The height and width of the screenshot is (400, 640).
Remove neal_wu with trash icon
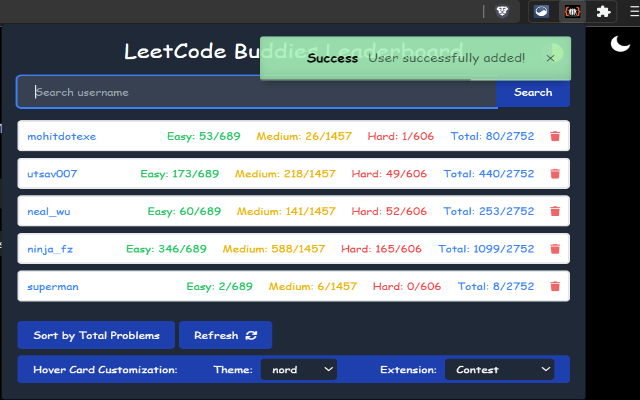click(x=555, y=211)
